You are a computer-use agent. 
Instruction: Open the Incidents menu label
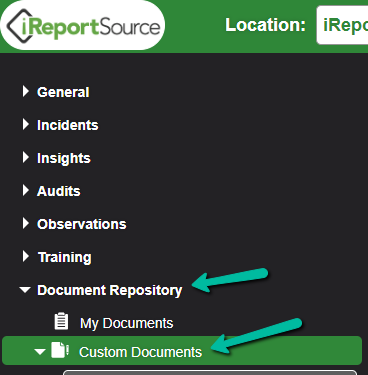[x=68, y=125]
